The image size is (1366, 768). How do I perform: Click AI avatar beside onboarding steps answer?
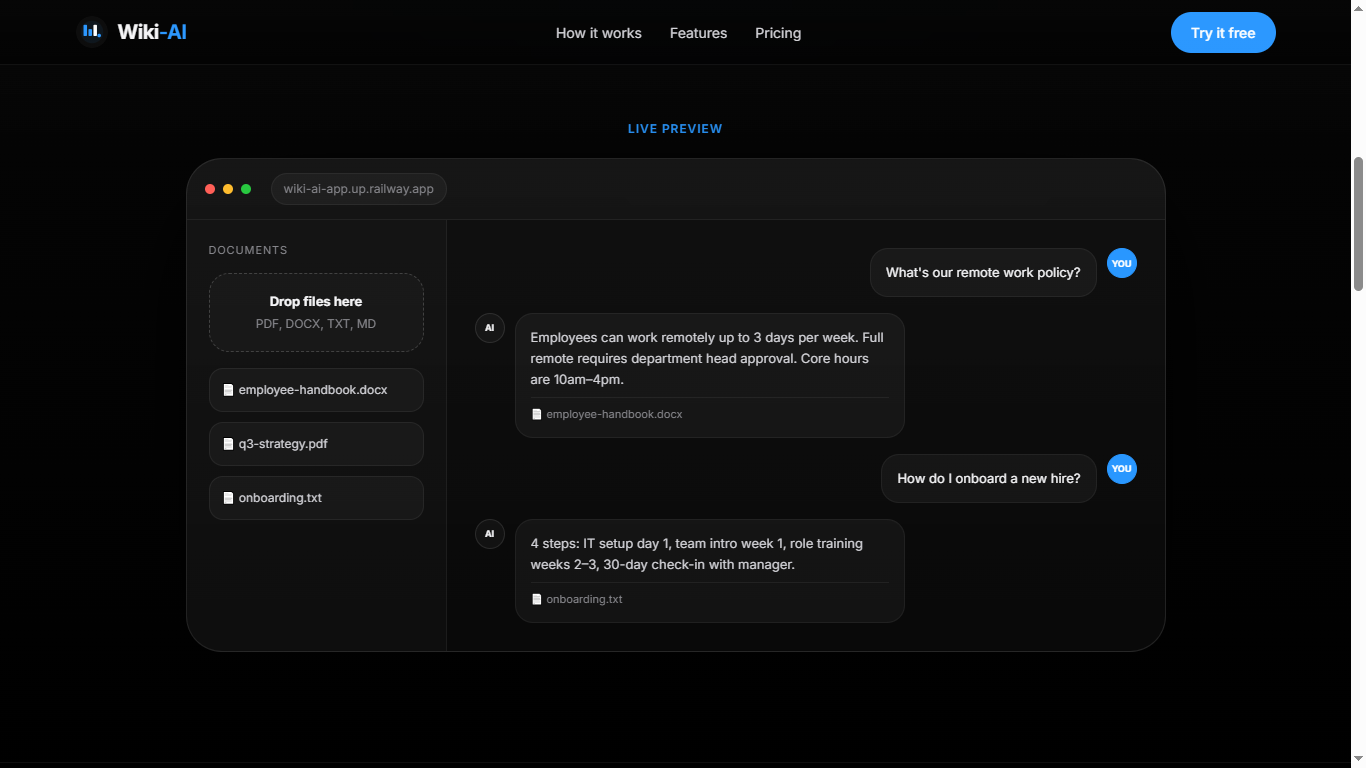490,534
